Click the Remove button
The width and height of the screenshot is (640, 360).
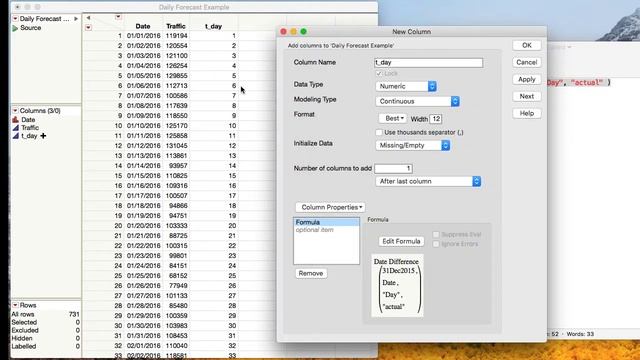[x=311, y=273]
